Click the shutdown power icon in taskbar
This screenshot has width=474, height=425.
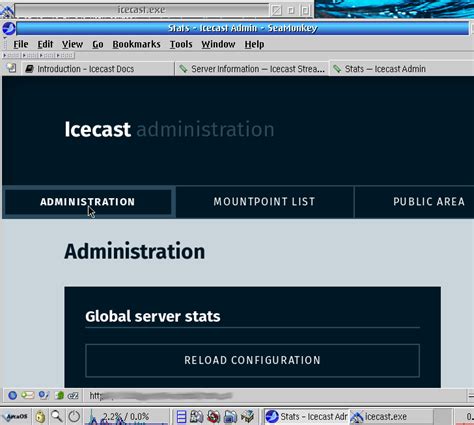[74, 417]
